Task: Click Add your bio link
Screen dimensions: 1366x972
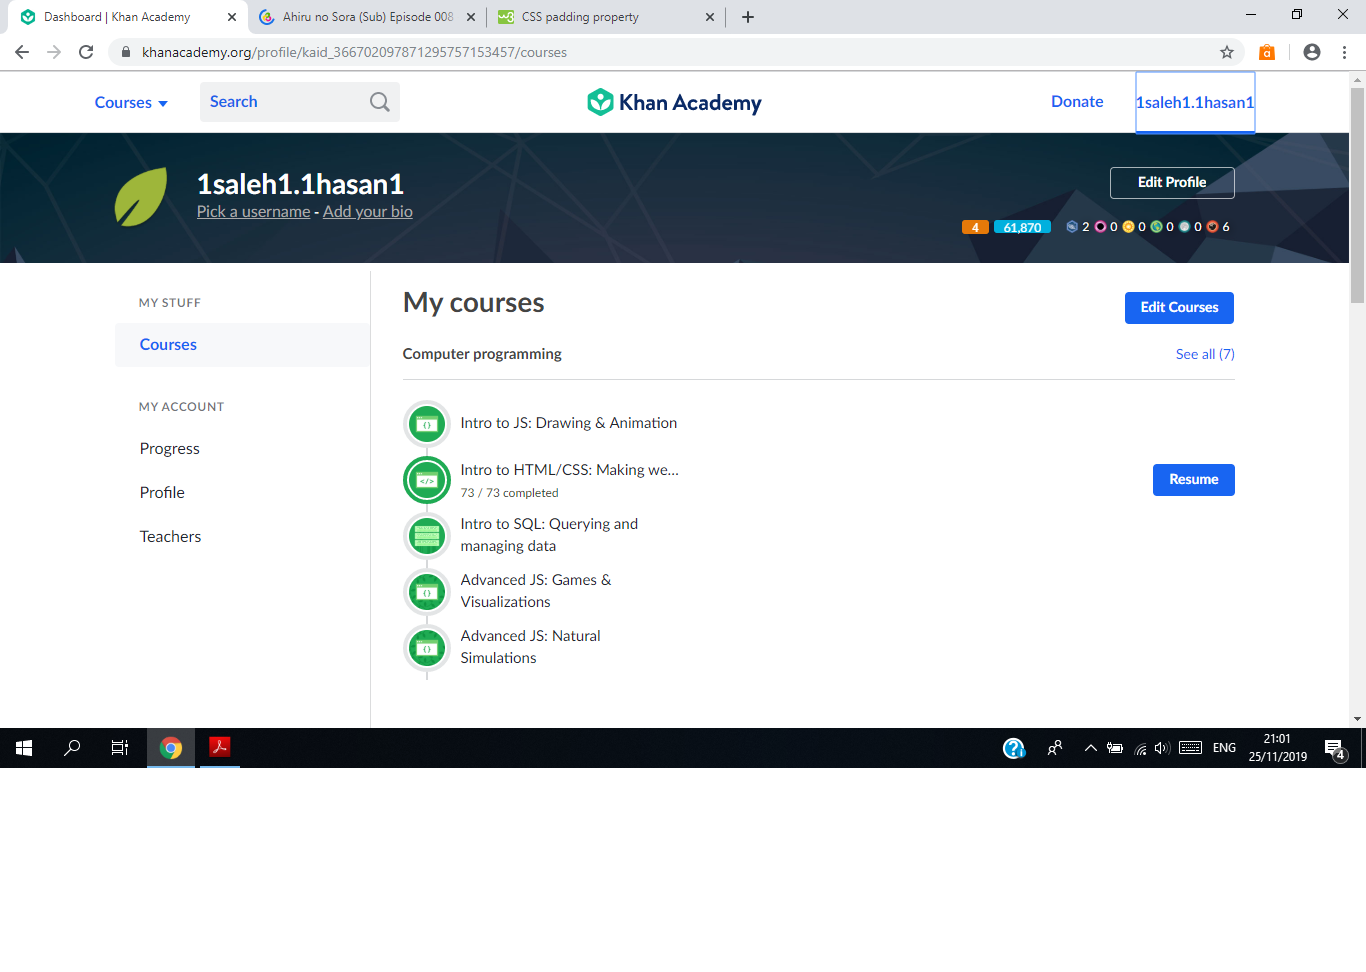Action: (367, 212)
